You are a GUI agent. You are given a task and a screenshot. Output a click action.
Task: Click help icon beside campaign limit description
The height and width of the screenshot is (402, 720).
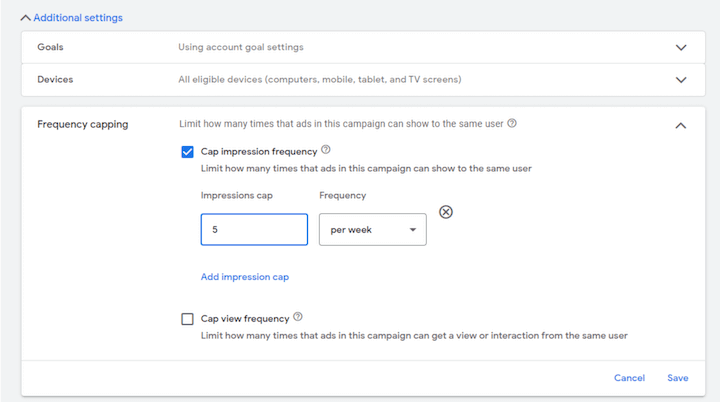(x=512, y=123)
